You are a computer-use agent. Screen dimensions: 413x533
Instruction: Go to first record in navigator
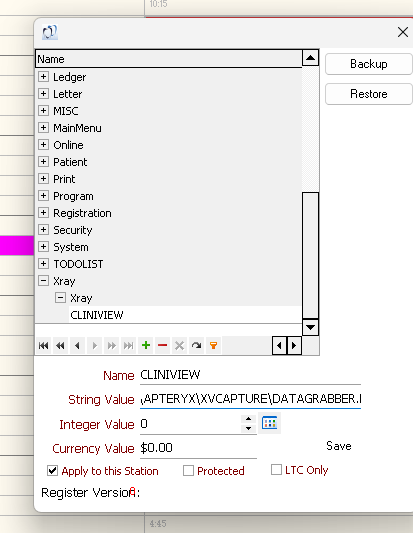tap(44, 346)
